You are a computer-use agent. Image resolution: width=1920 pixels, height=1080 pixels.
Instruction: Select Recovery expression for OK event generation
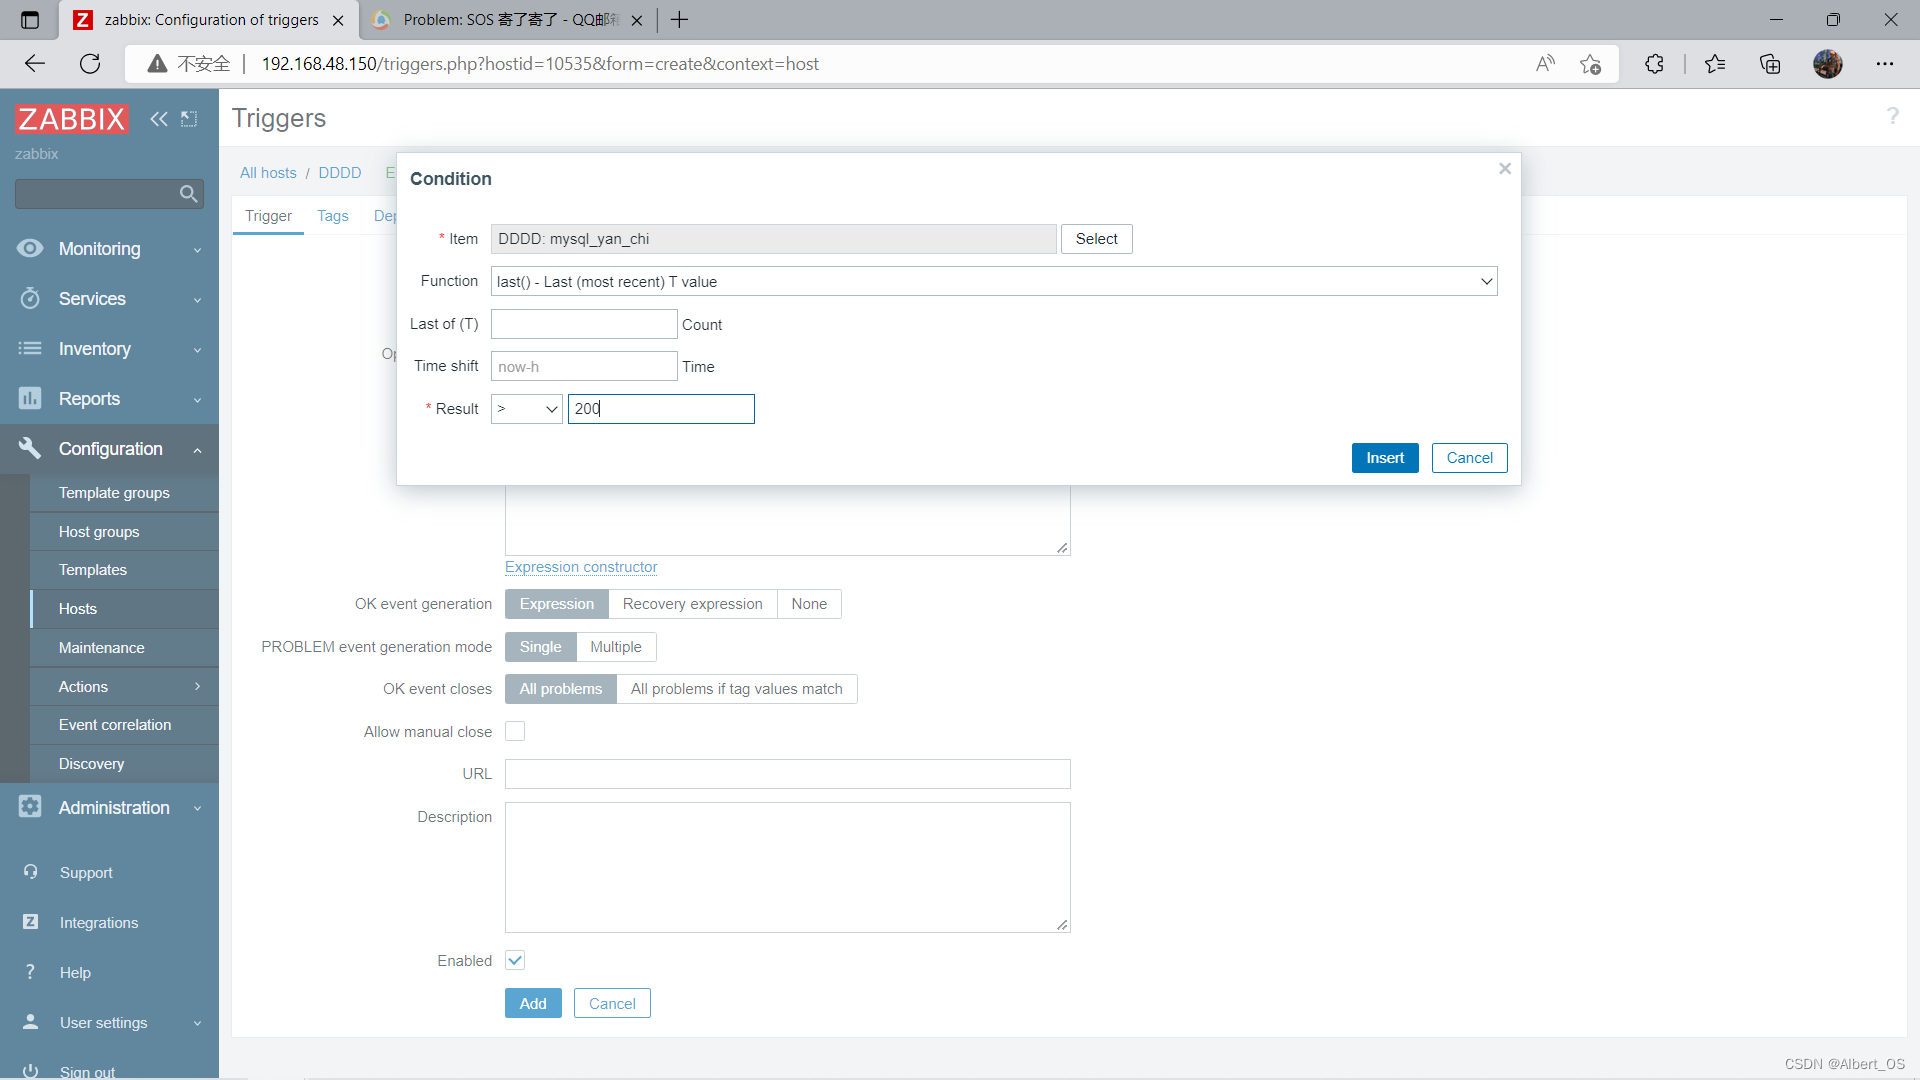click(x=692, y=604)
